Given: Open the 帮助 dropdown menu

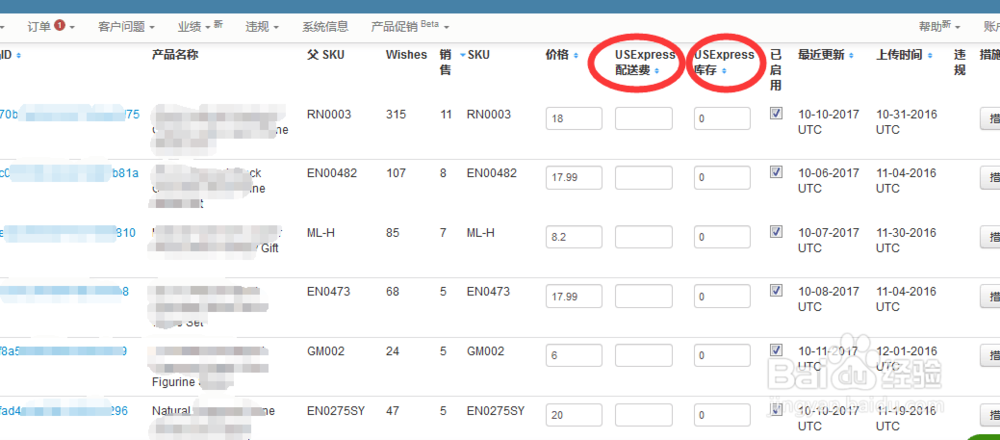Looking at the screenshot, I should (939, 27).
